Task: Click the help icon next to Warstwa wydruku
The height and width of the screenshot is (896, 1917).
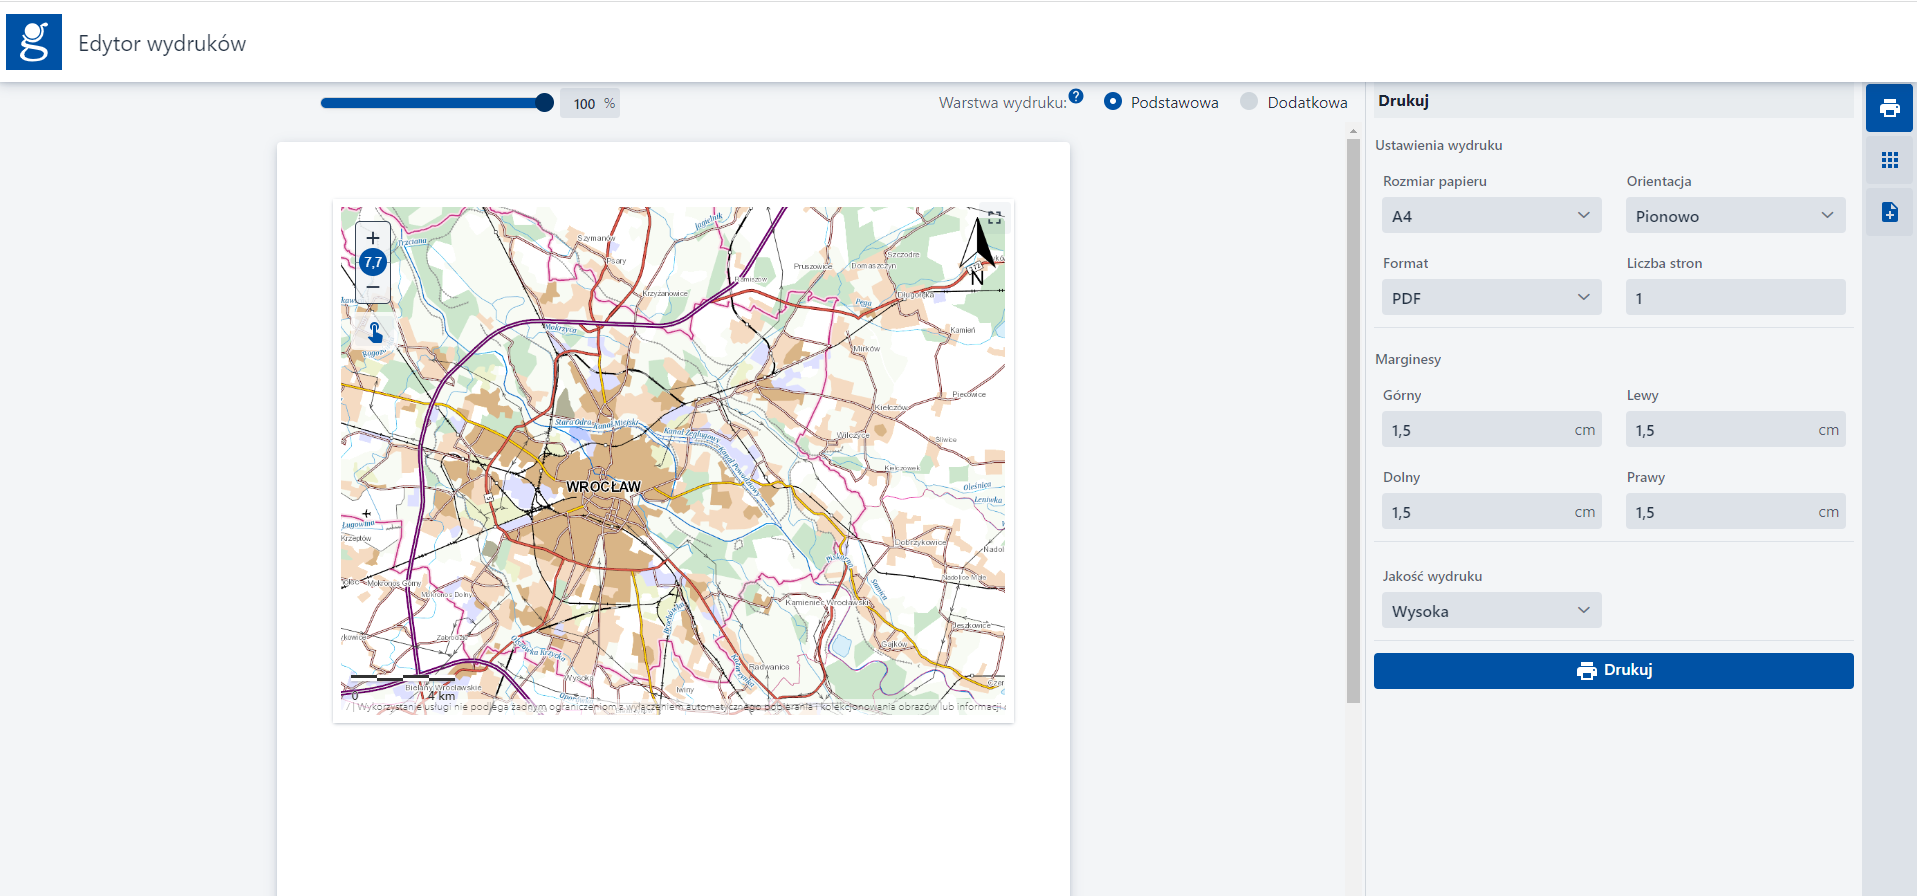Action: [1076, 96]
